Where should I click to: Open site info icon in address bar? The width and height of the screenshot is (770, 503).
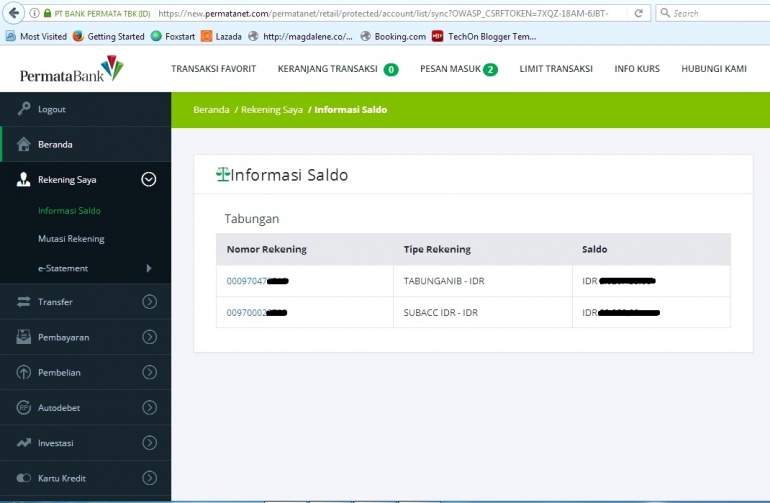[x=34, y=13]
